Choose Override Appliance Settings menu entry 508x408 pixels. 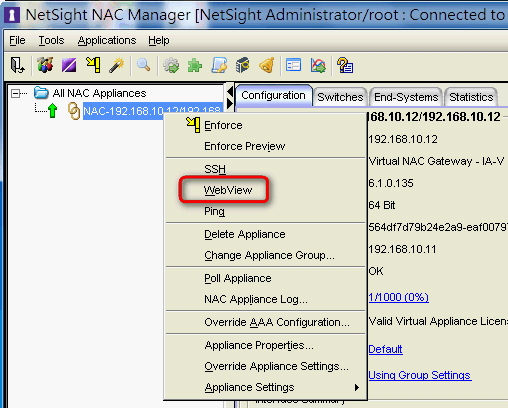pyautogui.click(x=266, y=366)
